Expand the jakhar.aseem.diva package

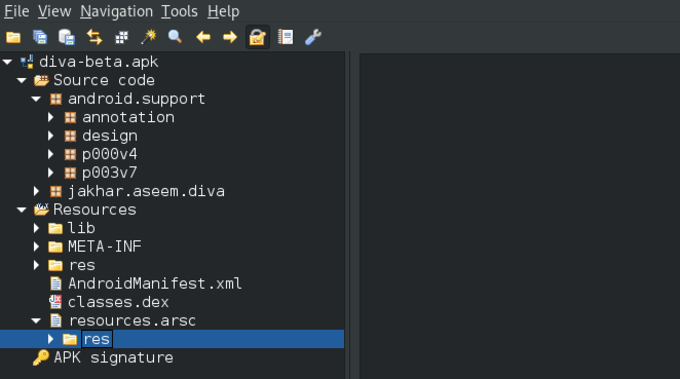(x=36, y=191)
